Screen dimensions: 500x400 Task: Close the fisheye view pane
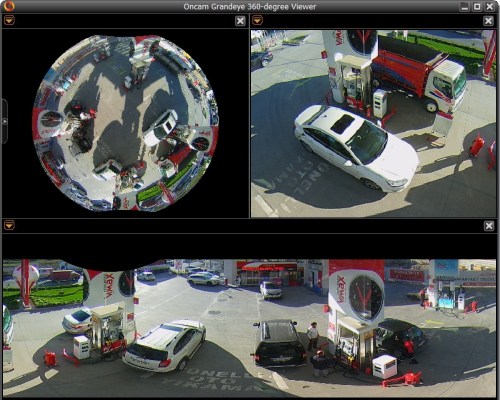[240, 21]
